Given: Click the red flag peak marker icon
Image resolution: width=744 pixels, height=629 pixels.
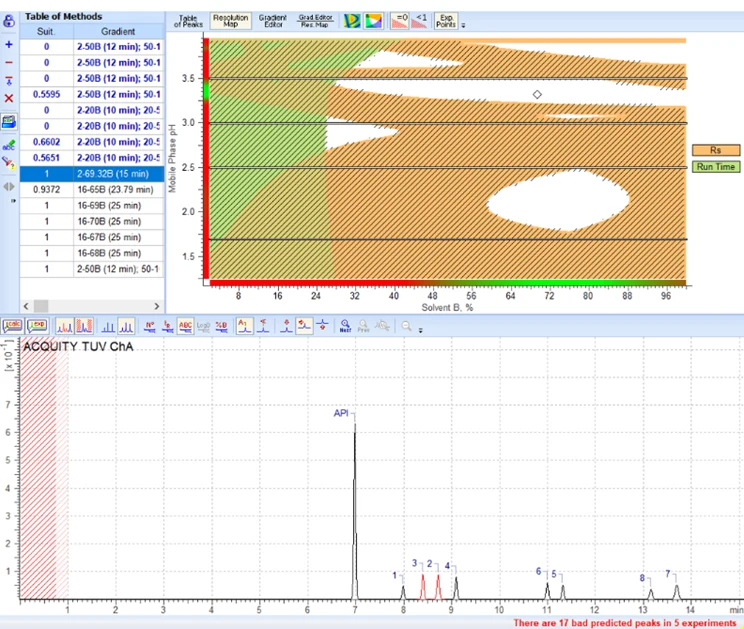Looking at the screenshot, I should [x=263, y=326].
